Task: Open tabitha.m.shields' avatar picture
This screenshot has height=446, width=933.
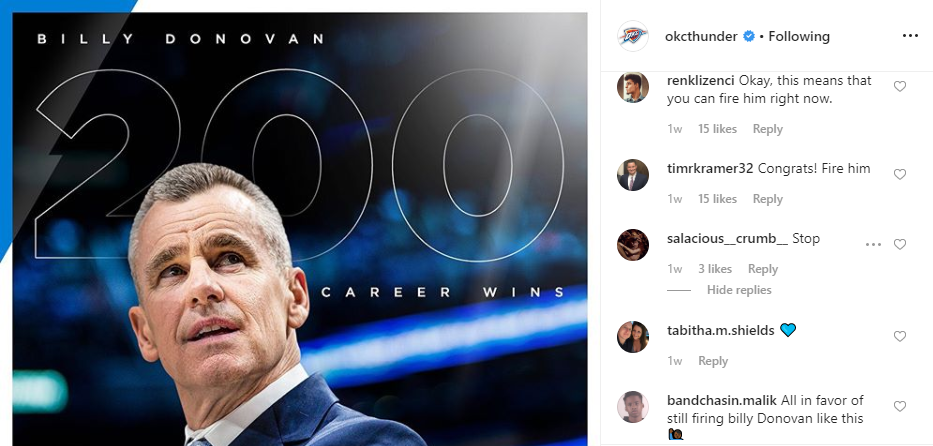Action: [633, 337]
